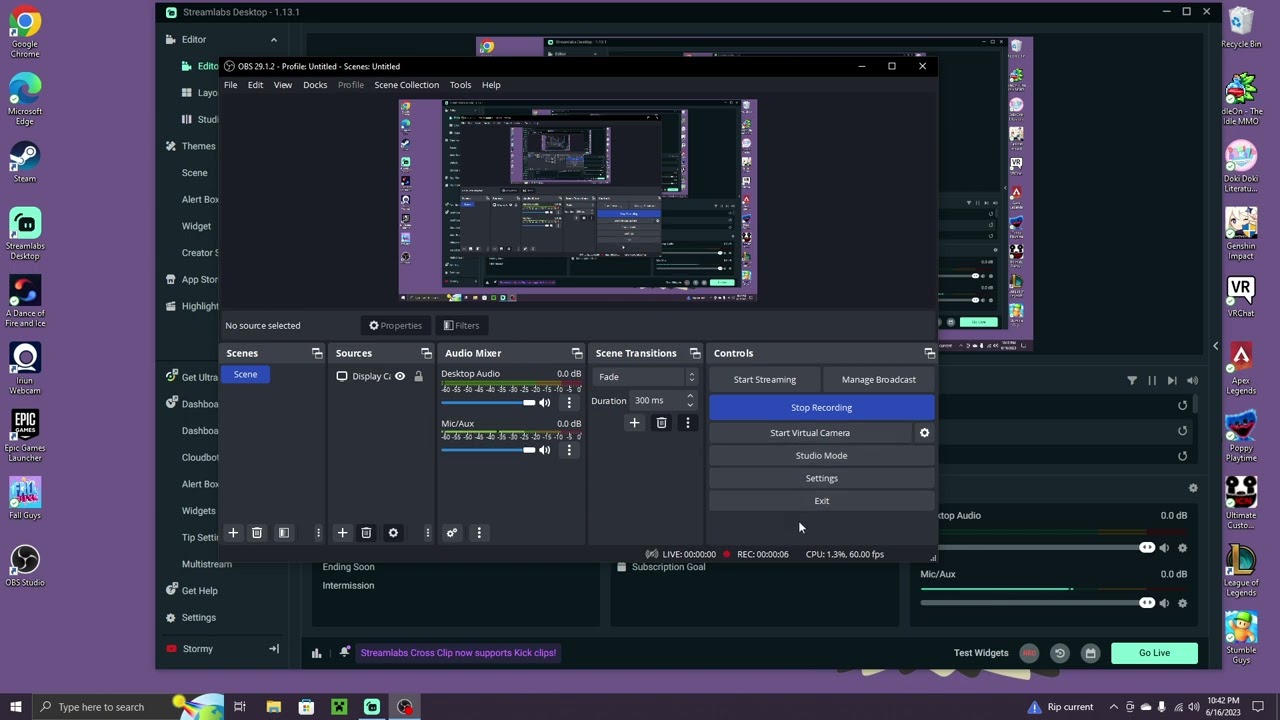
Task: Click Manage Broadcast button
Action: [x=879, y=380]
